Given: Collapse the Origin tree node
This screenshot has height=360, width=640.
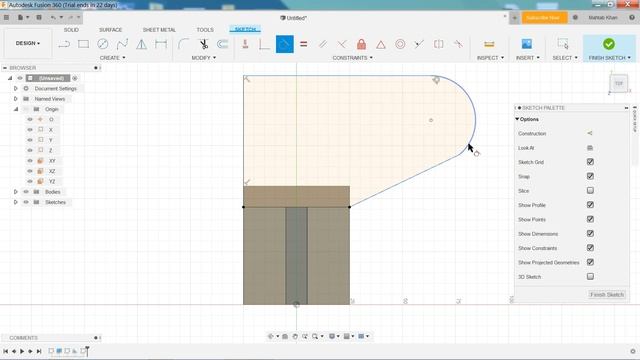Looking at the screenshot, I should (16, 109).
